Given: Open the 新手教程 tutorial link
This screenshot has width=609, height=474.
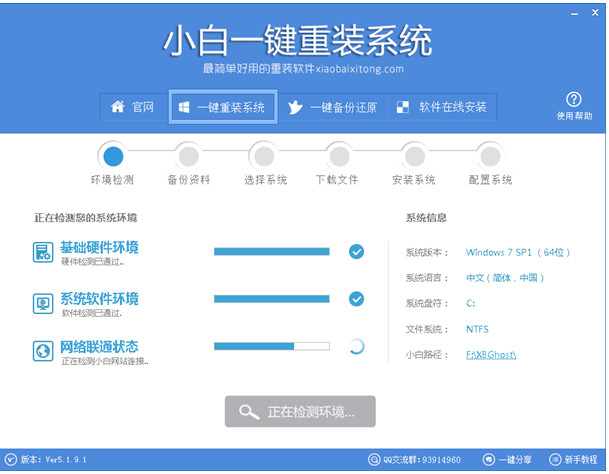Looking at the screenshot, I should pyautogui.click(x=581, y=460).
